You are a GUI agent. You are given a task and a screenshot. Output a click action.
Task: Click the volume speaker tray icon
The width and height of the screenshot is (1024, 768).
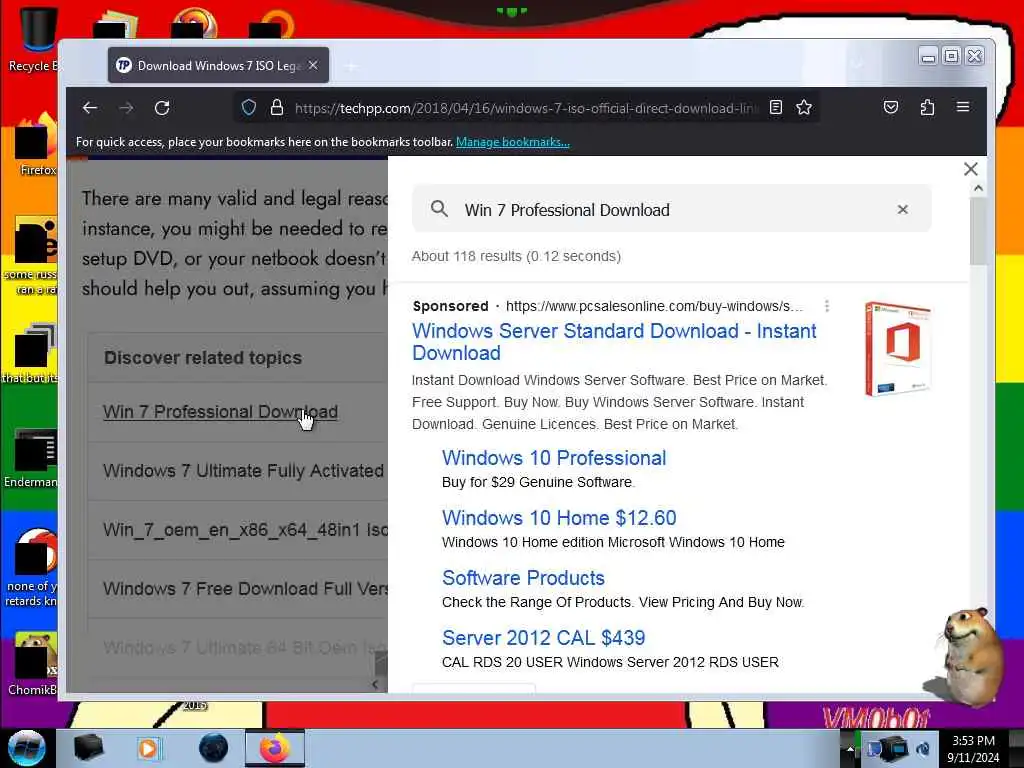pyautogui.click(x=923, y=749)
